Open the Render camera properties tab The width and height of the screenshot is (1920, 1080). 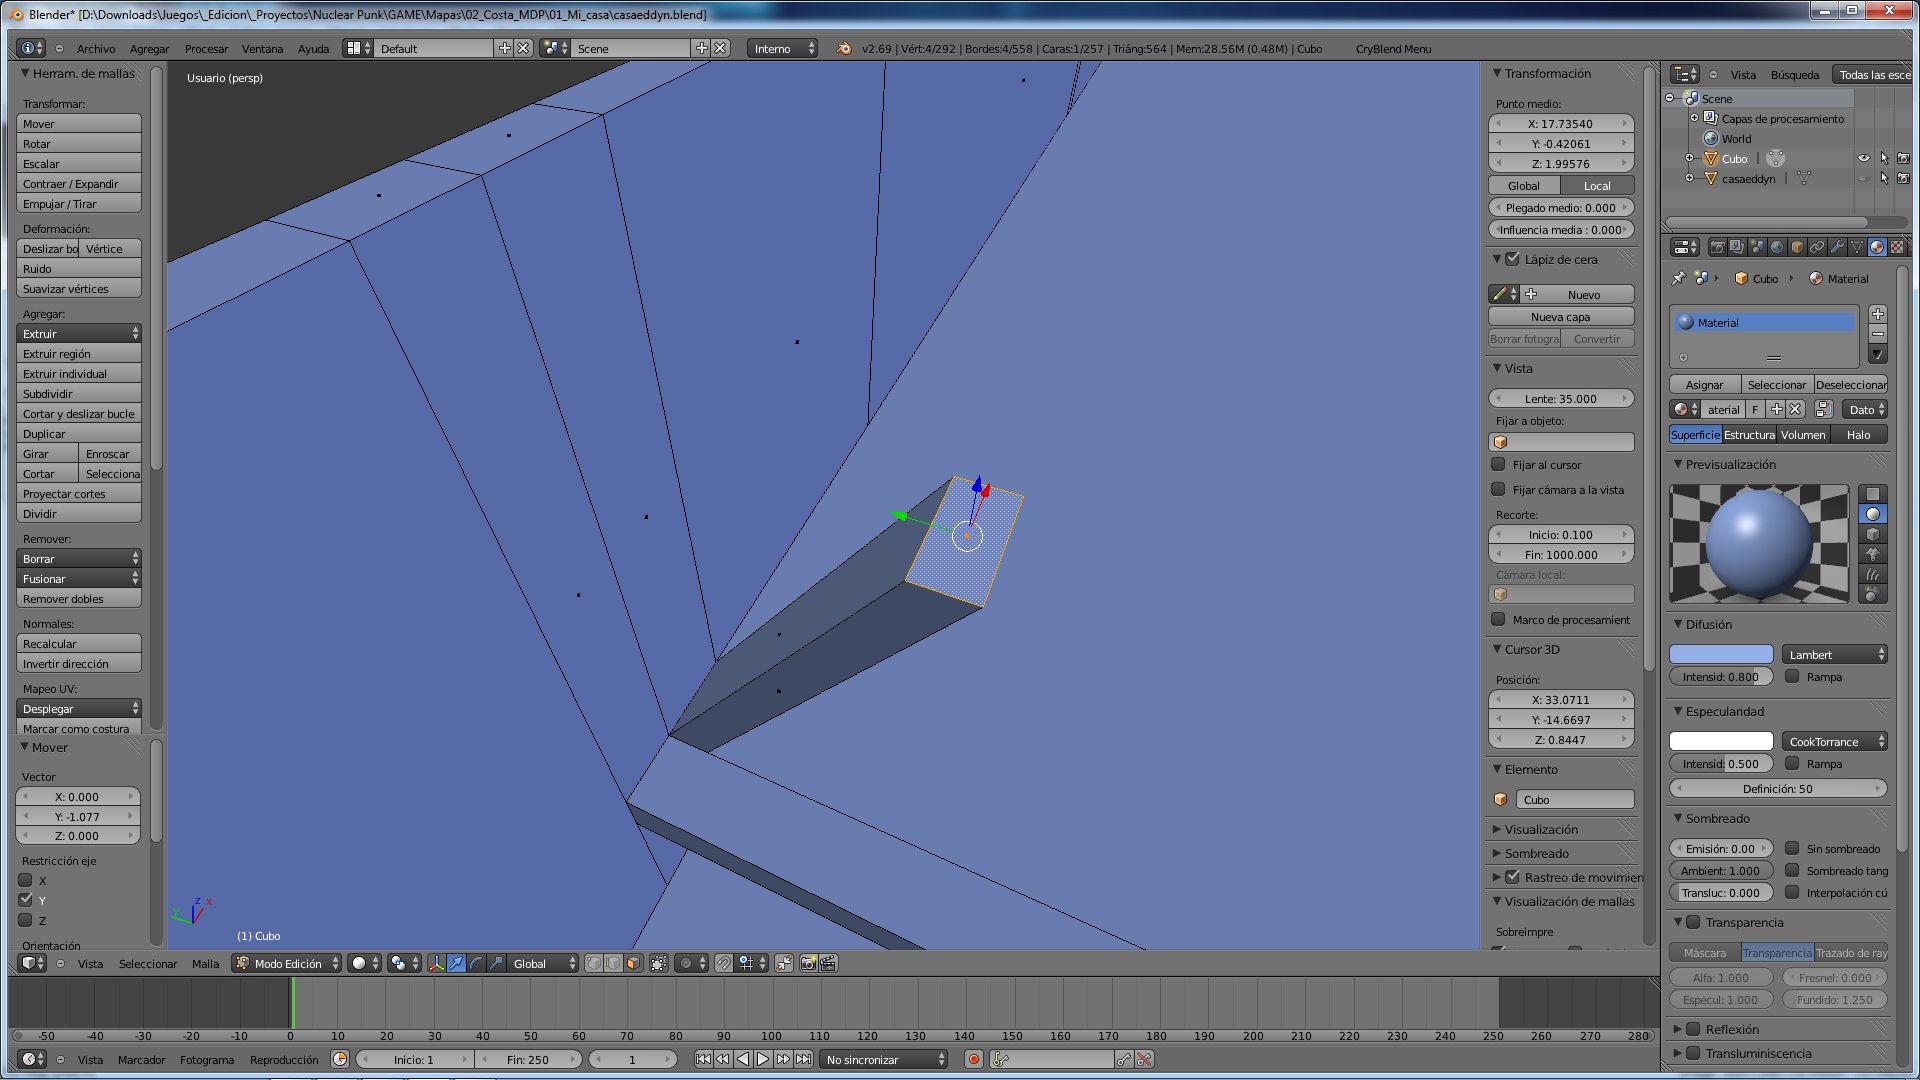(1717, 247)
